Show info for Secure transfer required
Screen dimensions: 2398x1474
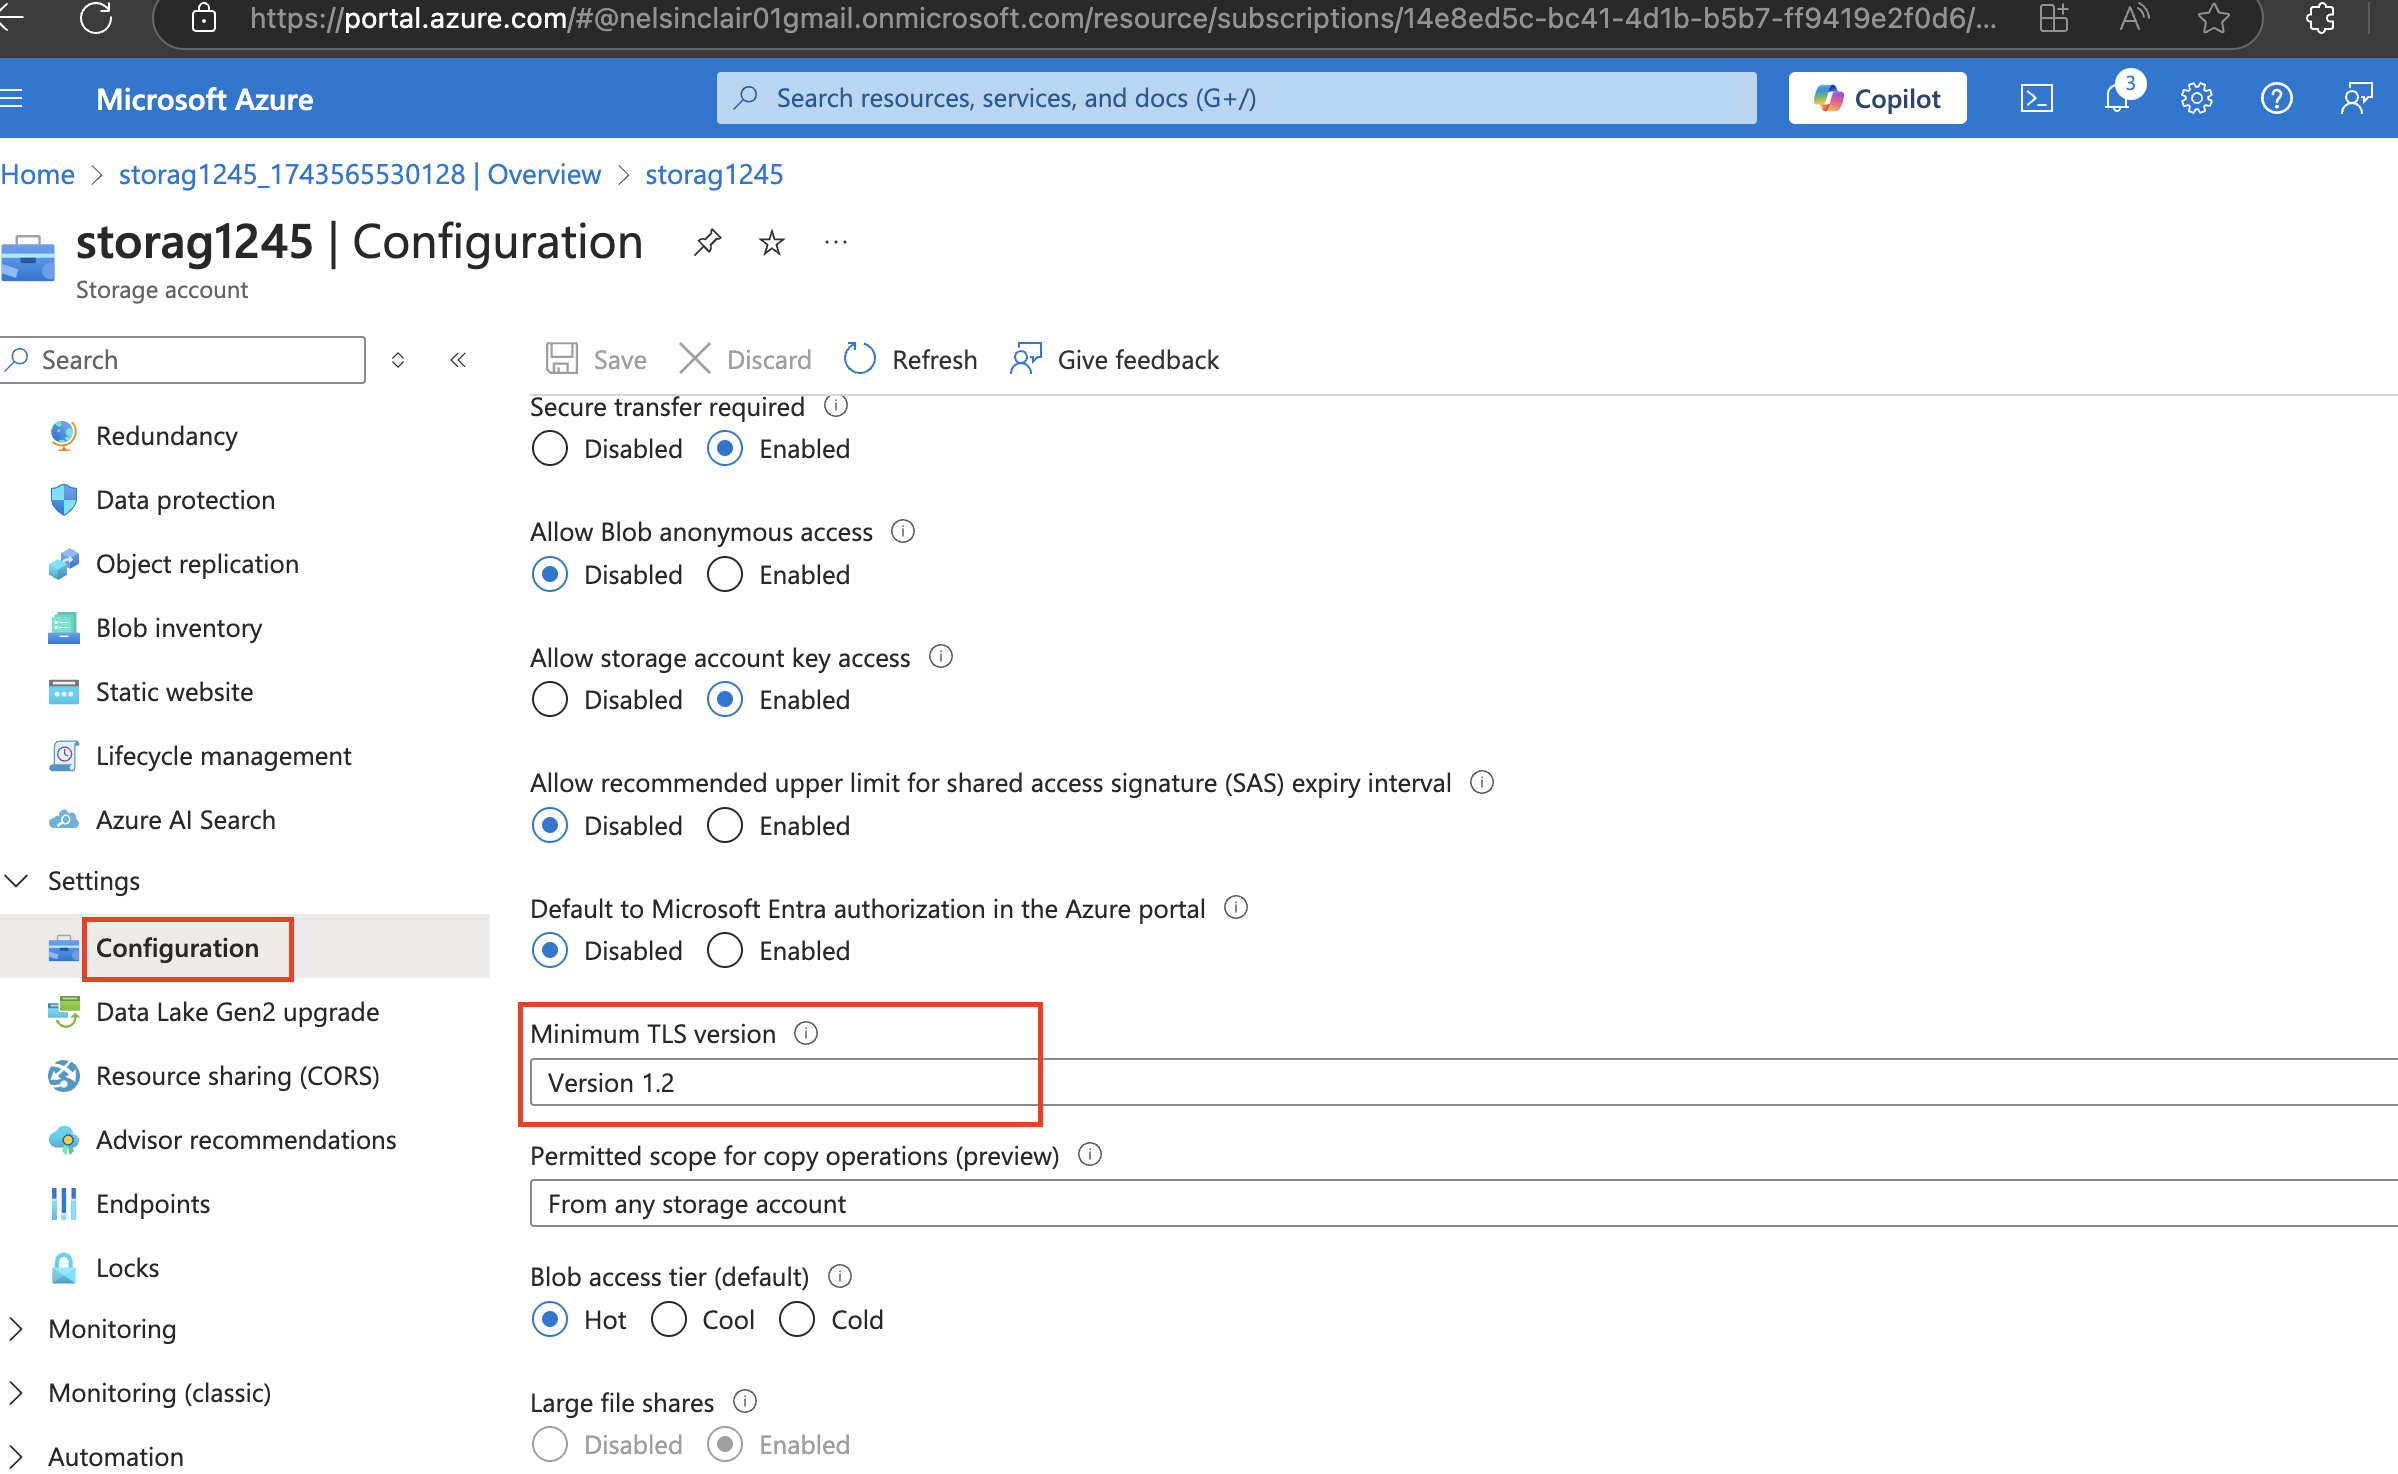(836, 406)
